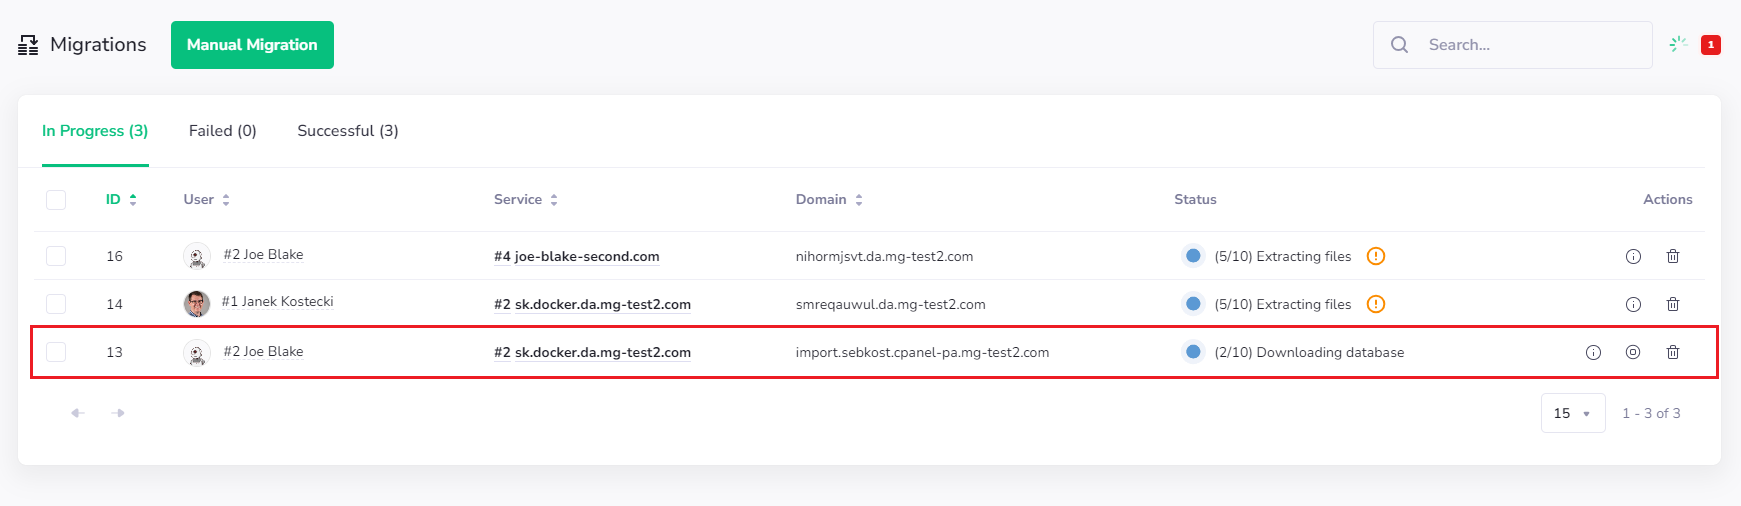Click warning icon on migration 16 status
Screen dimensions: 1741x506
pos(1376,256)
